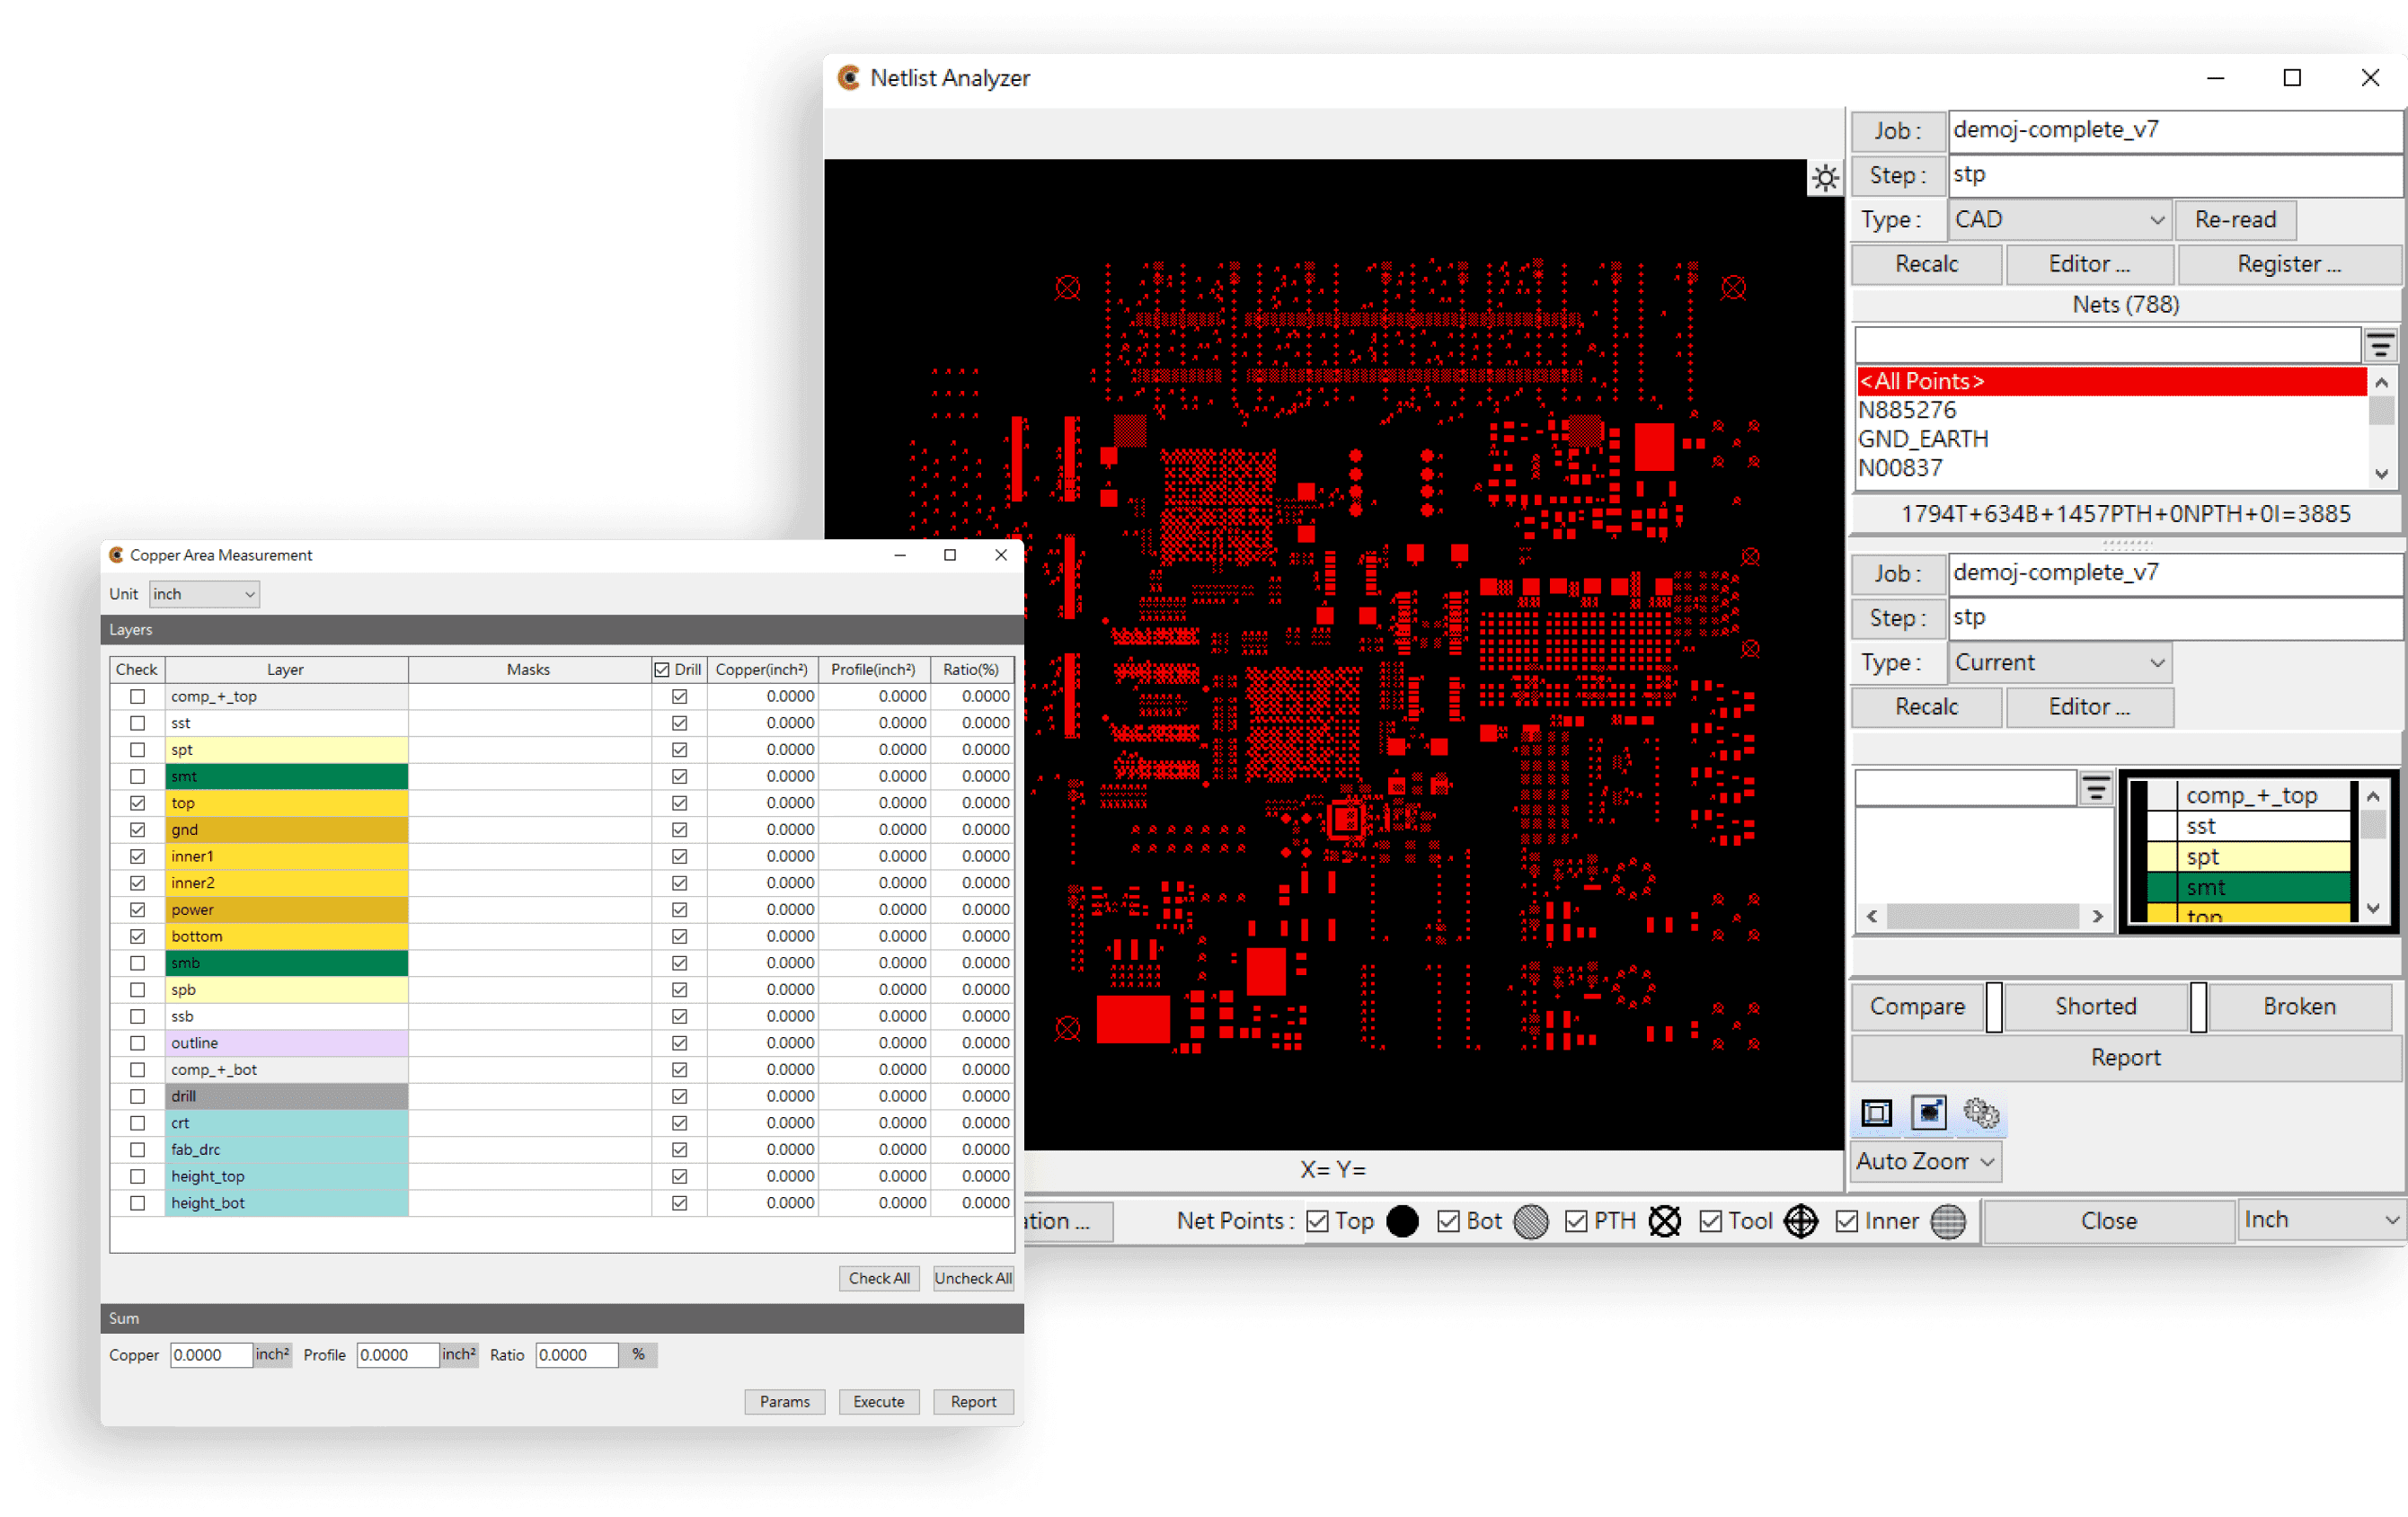2408x1517 pixels.
Task: Click the settings gear icon near viewer
Action: (1822, 178)
